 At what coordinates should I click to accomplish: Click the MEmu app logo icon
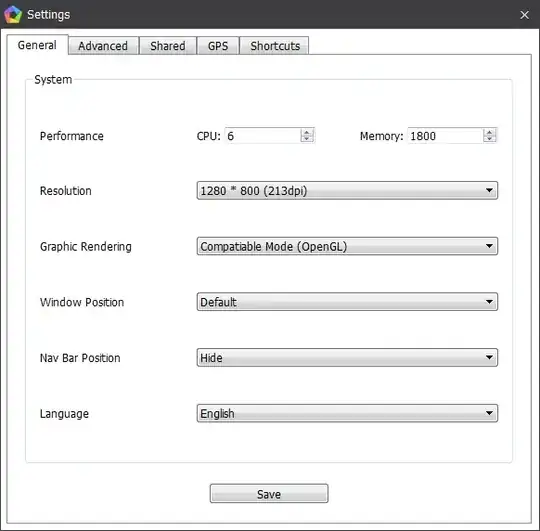coord(13,14)
